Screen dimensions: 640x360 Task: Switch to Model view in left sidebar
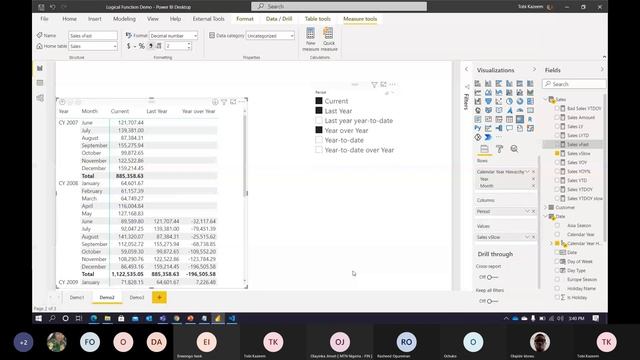pyautogui.click(x=40, y=98)
